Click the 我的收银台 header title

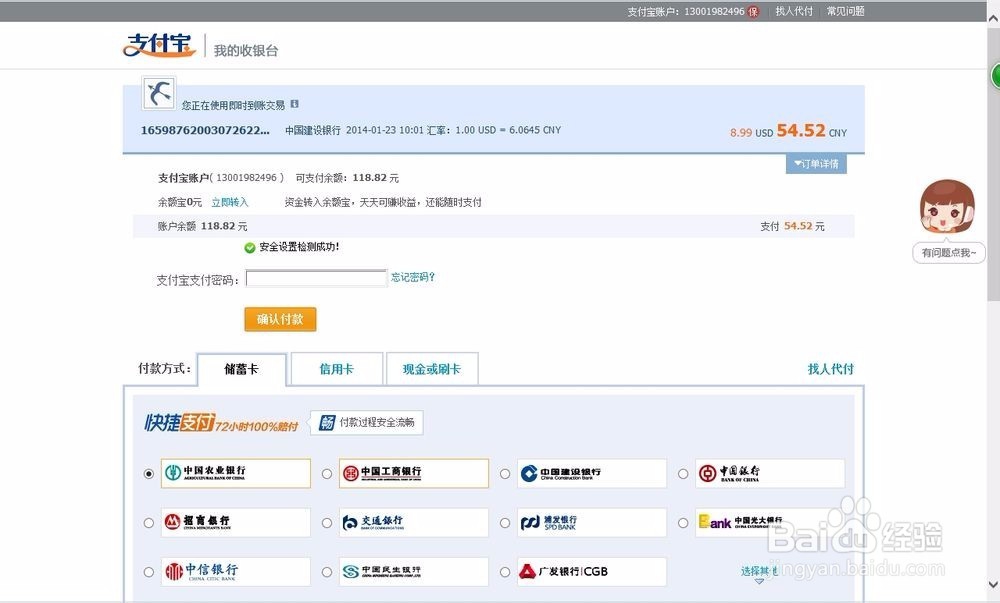[246, 50]
